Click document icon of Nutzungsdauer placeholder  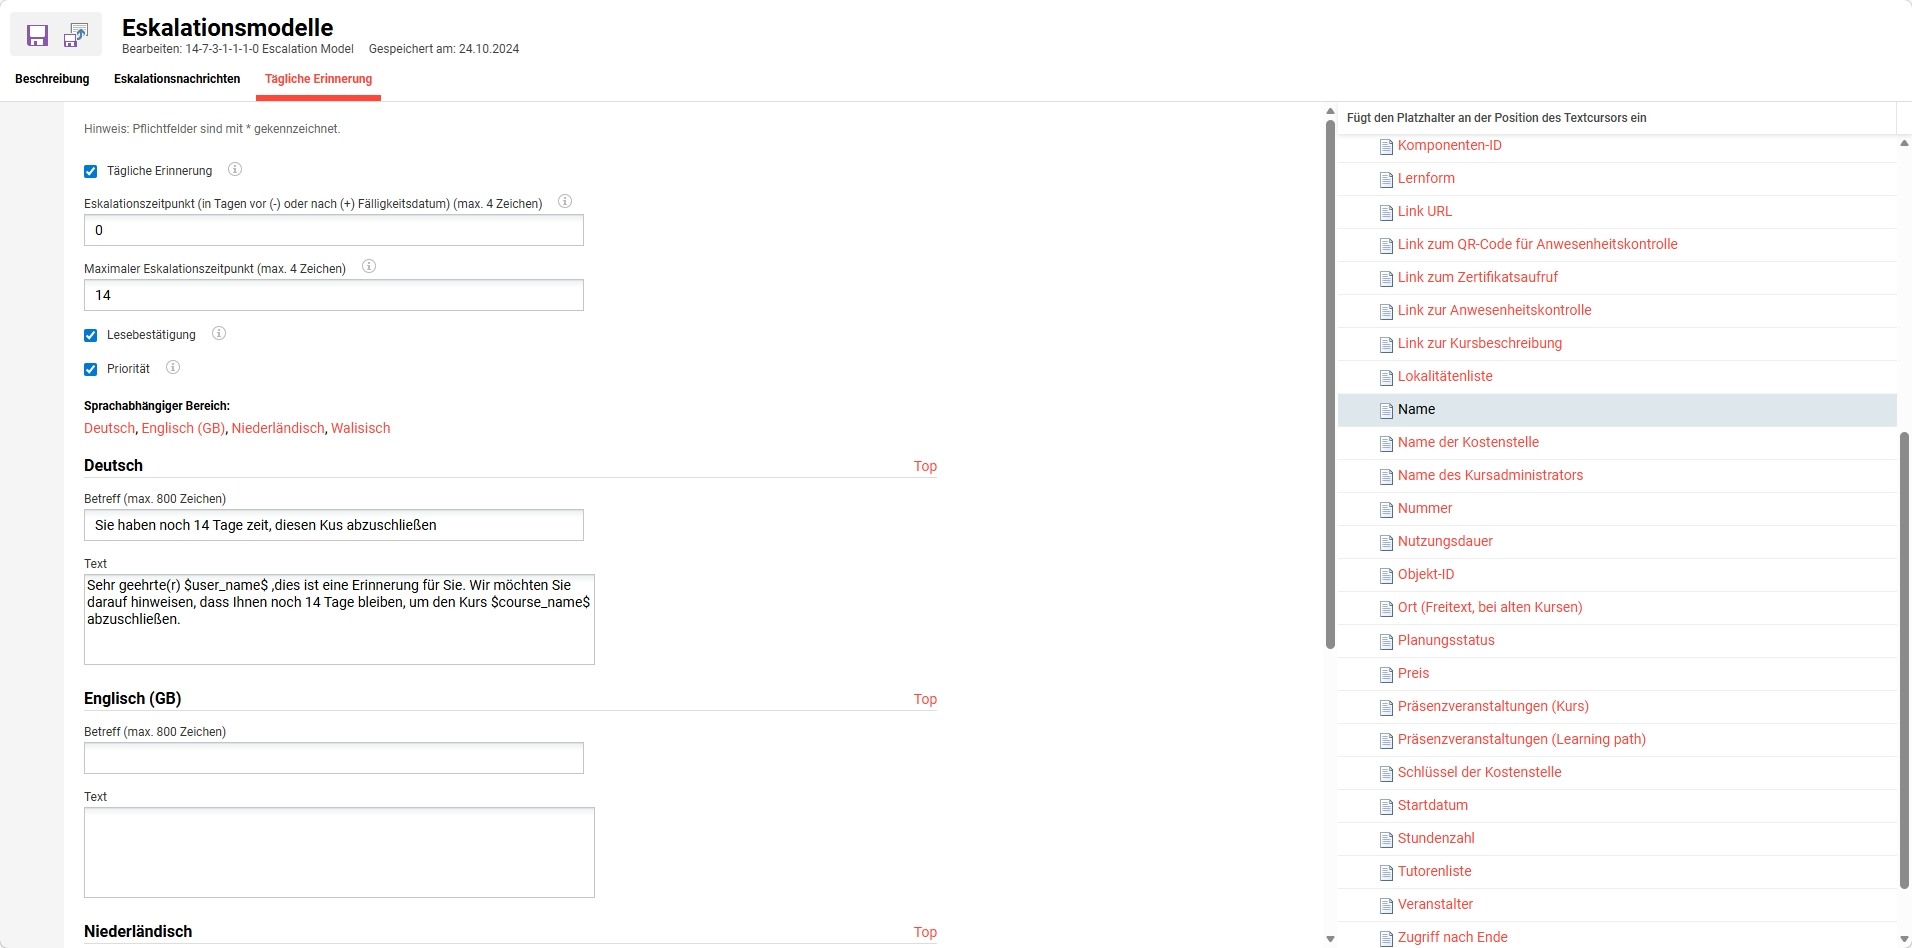tap(1386, 543)
